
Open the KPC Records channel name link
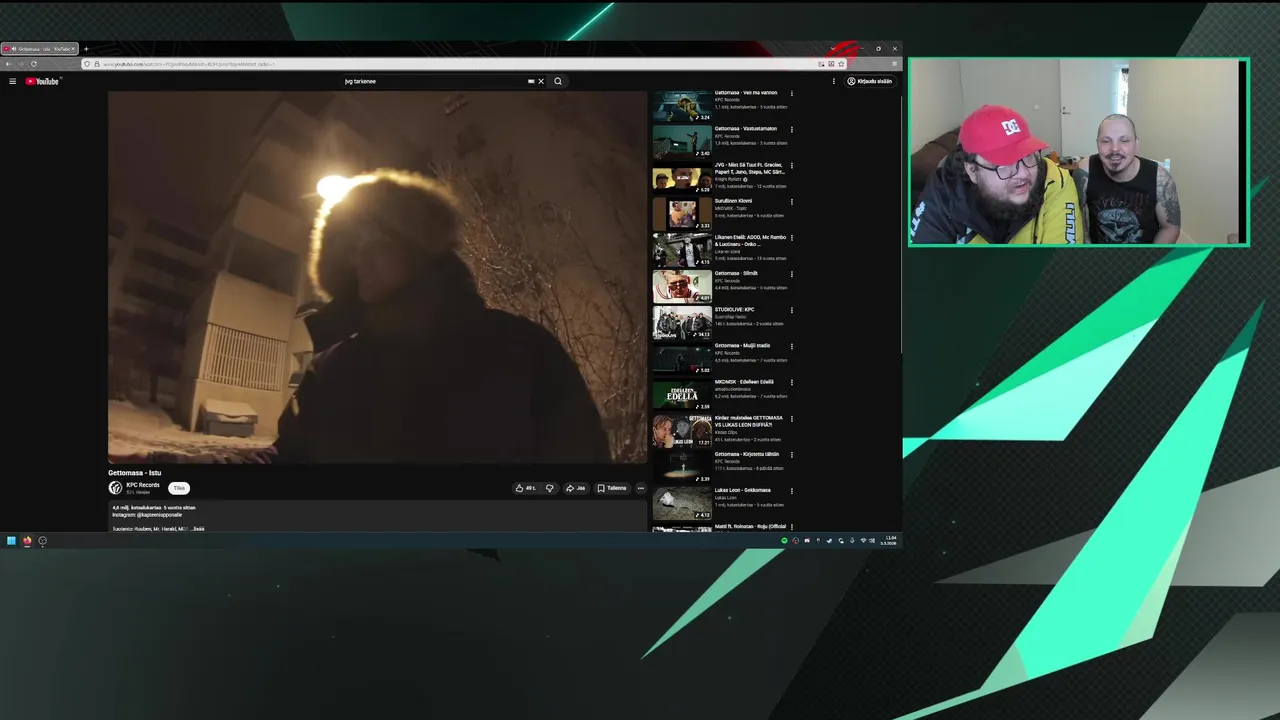click(x=143, y=485)
